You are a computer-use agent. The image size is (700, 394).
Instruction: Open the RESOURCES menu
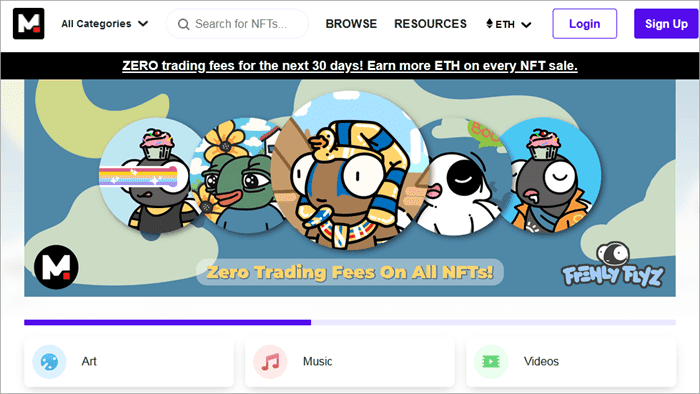click(x=430, y=24)
